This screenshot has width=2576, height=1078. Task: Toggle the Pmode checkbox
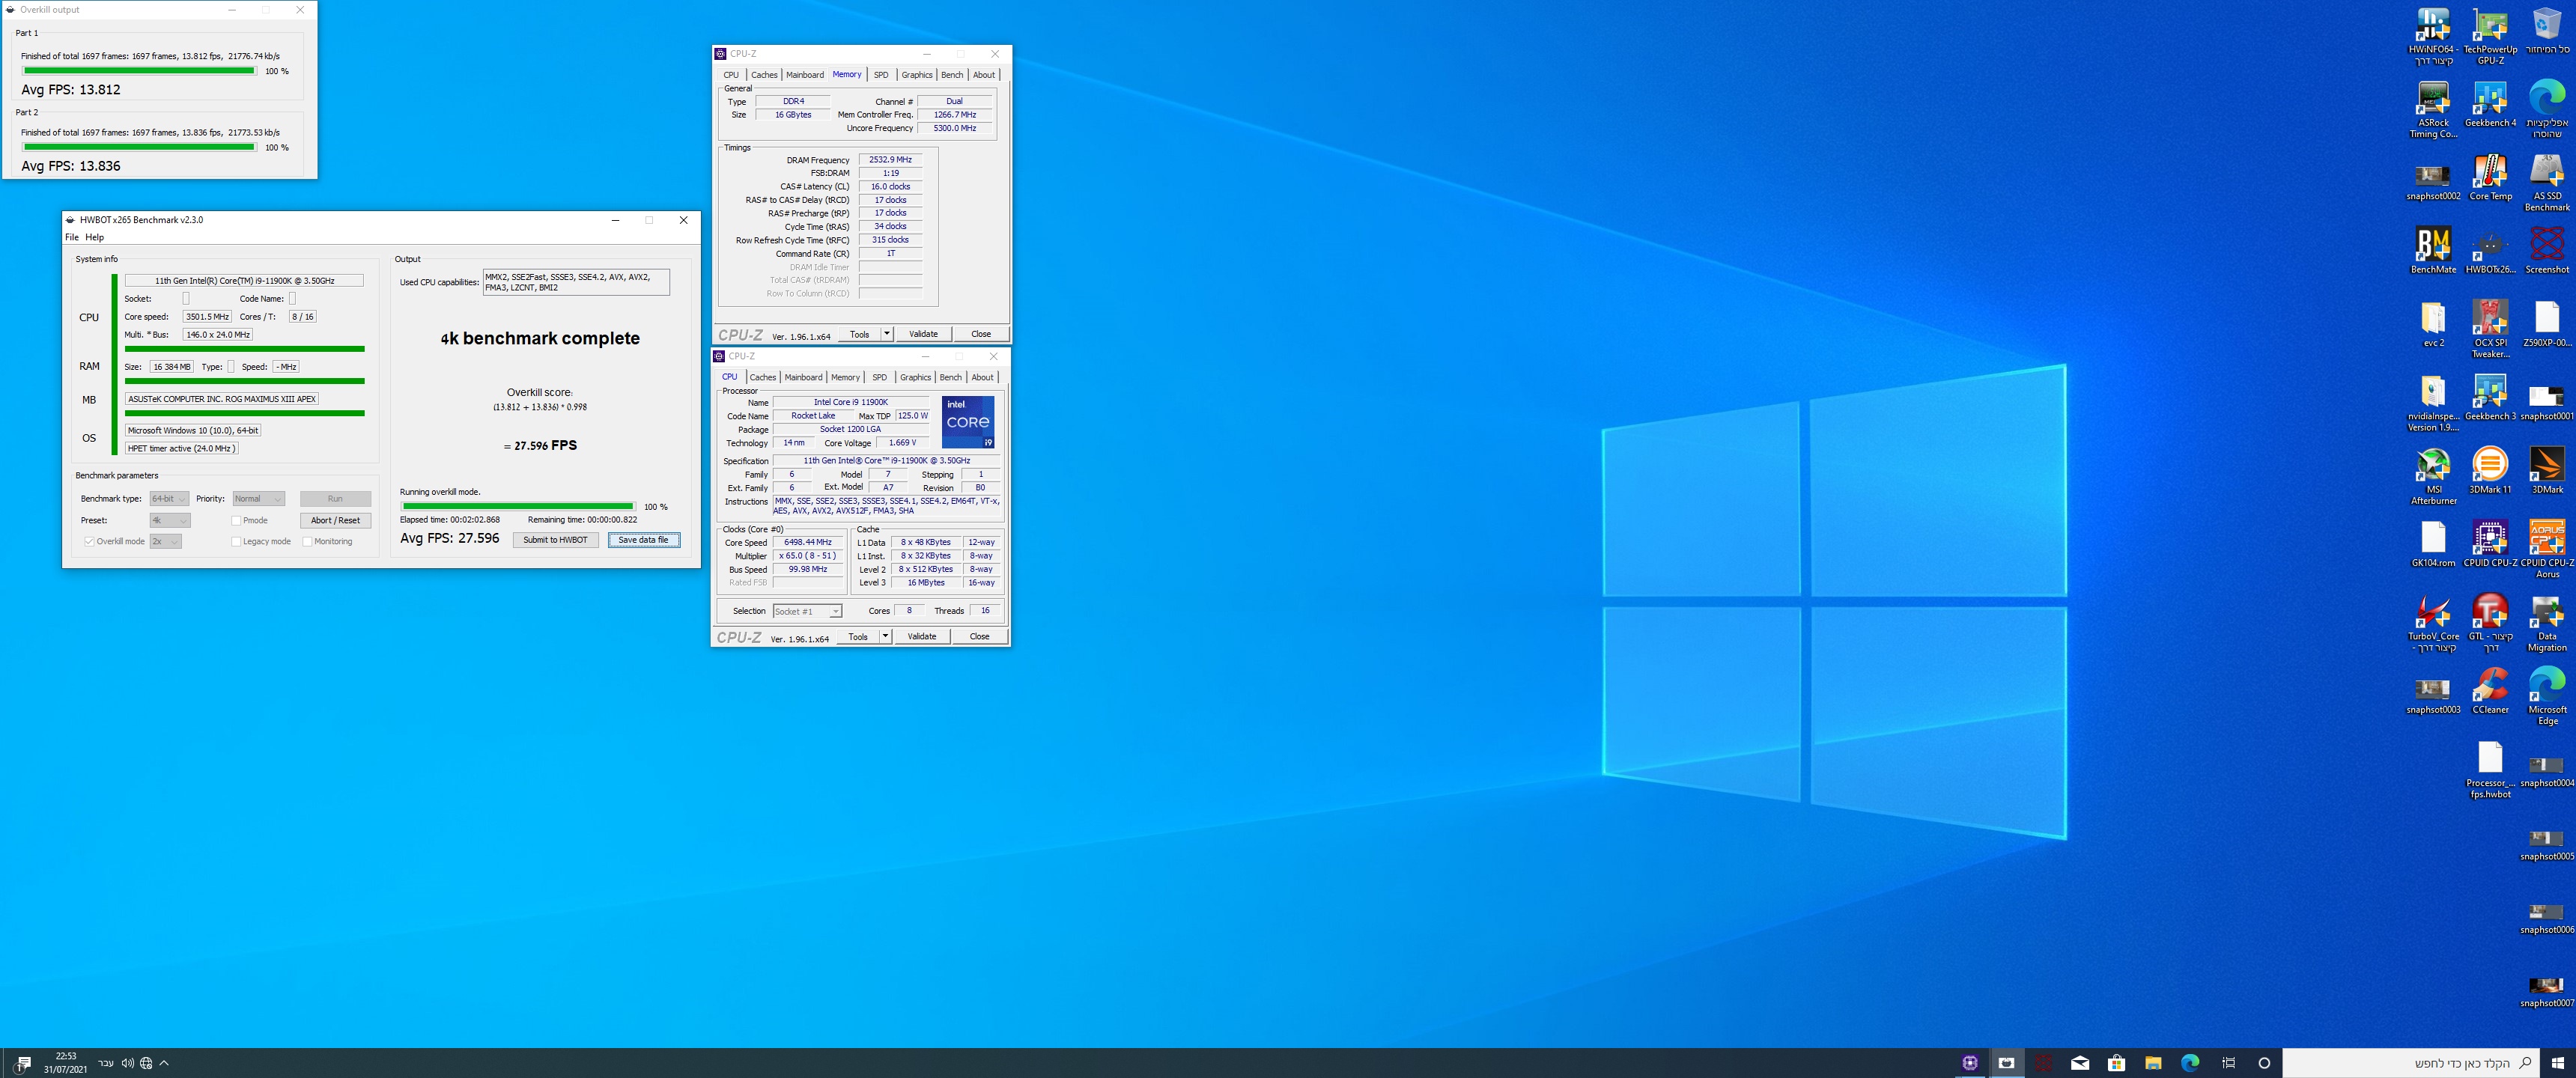point(236,520)
